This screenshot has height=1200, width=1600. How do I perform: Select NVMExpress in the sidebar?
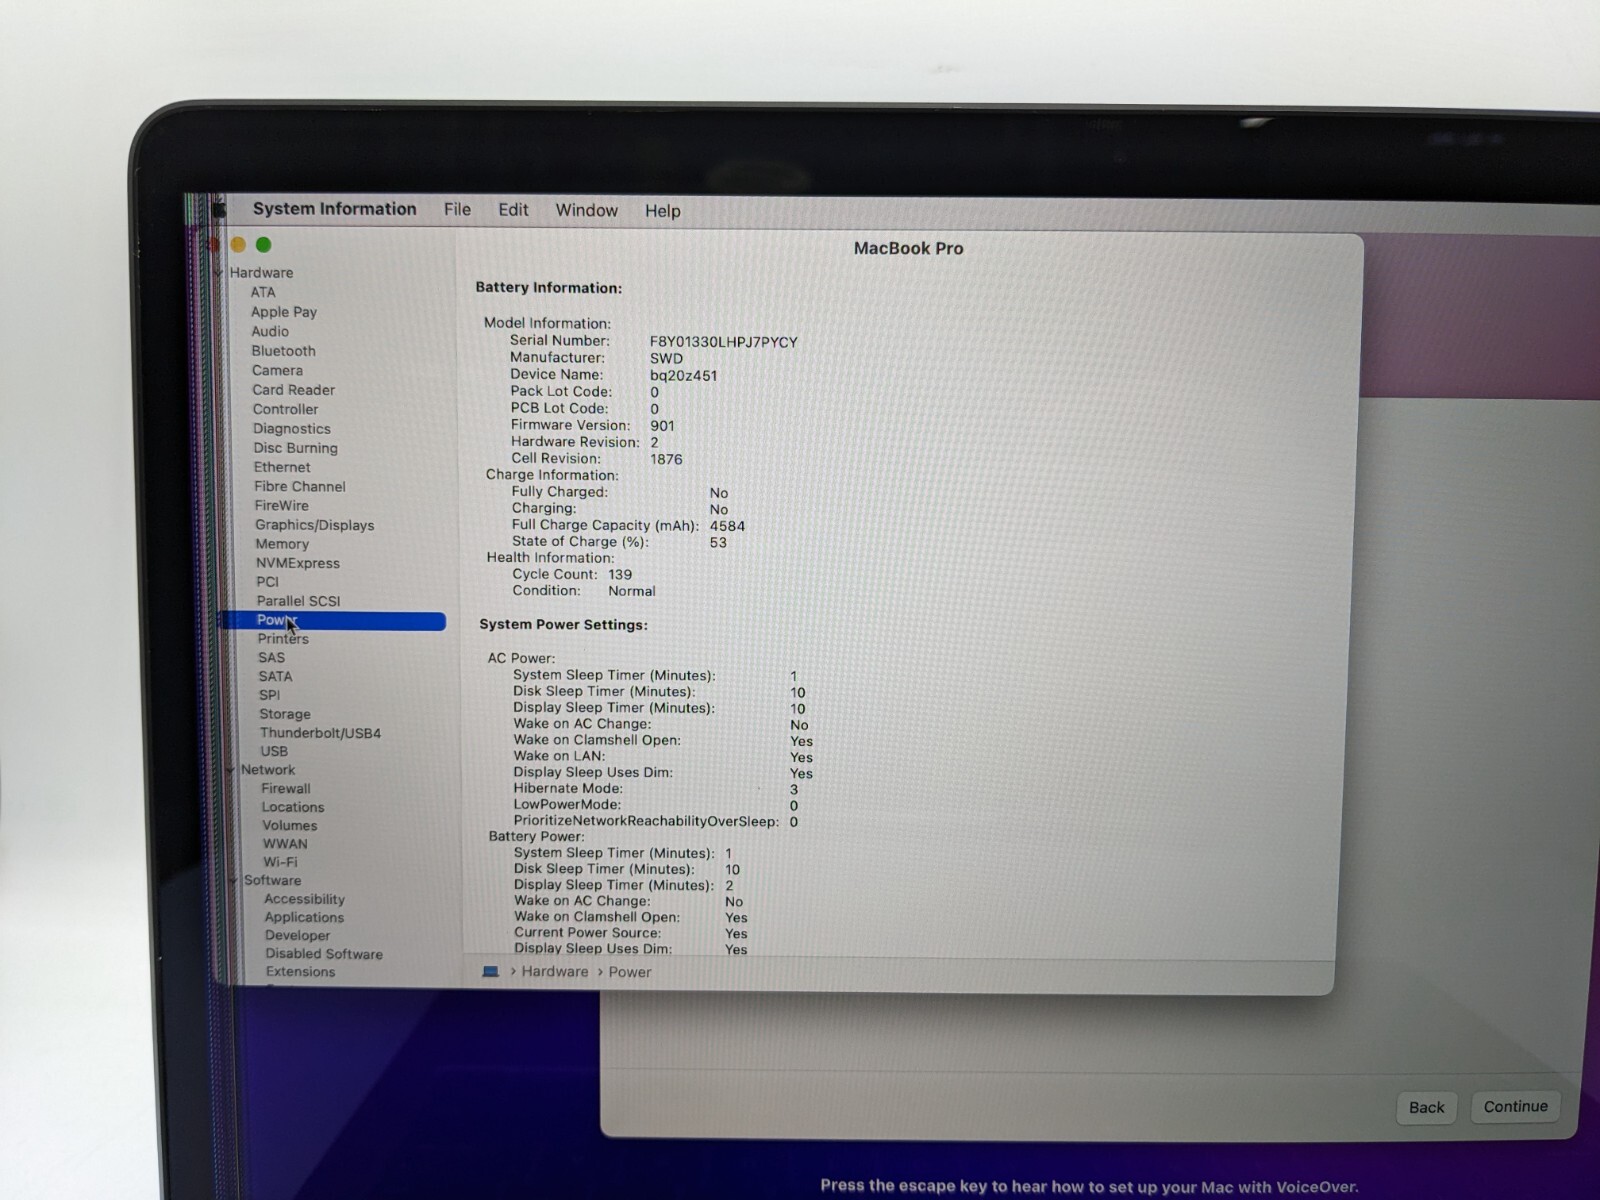[297, 563]
